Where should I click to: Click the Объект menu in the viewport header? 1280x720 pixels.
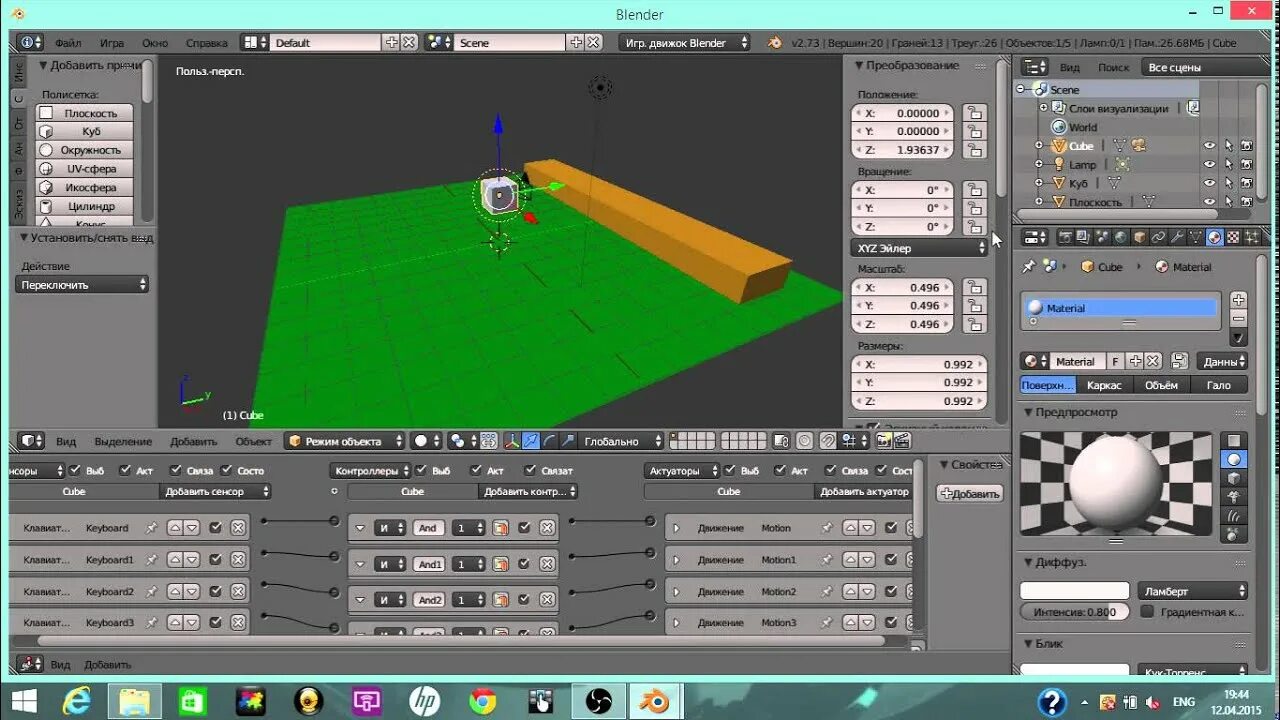pyautogui.click(x=253, y=440)
